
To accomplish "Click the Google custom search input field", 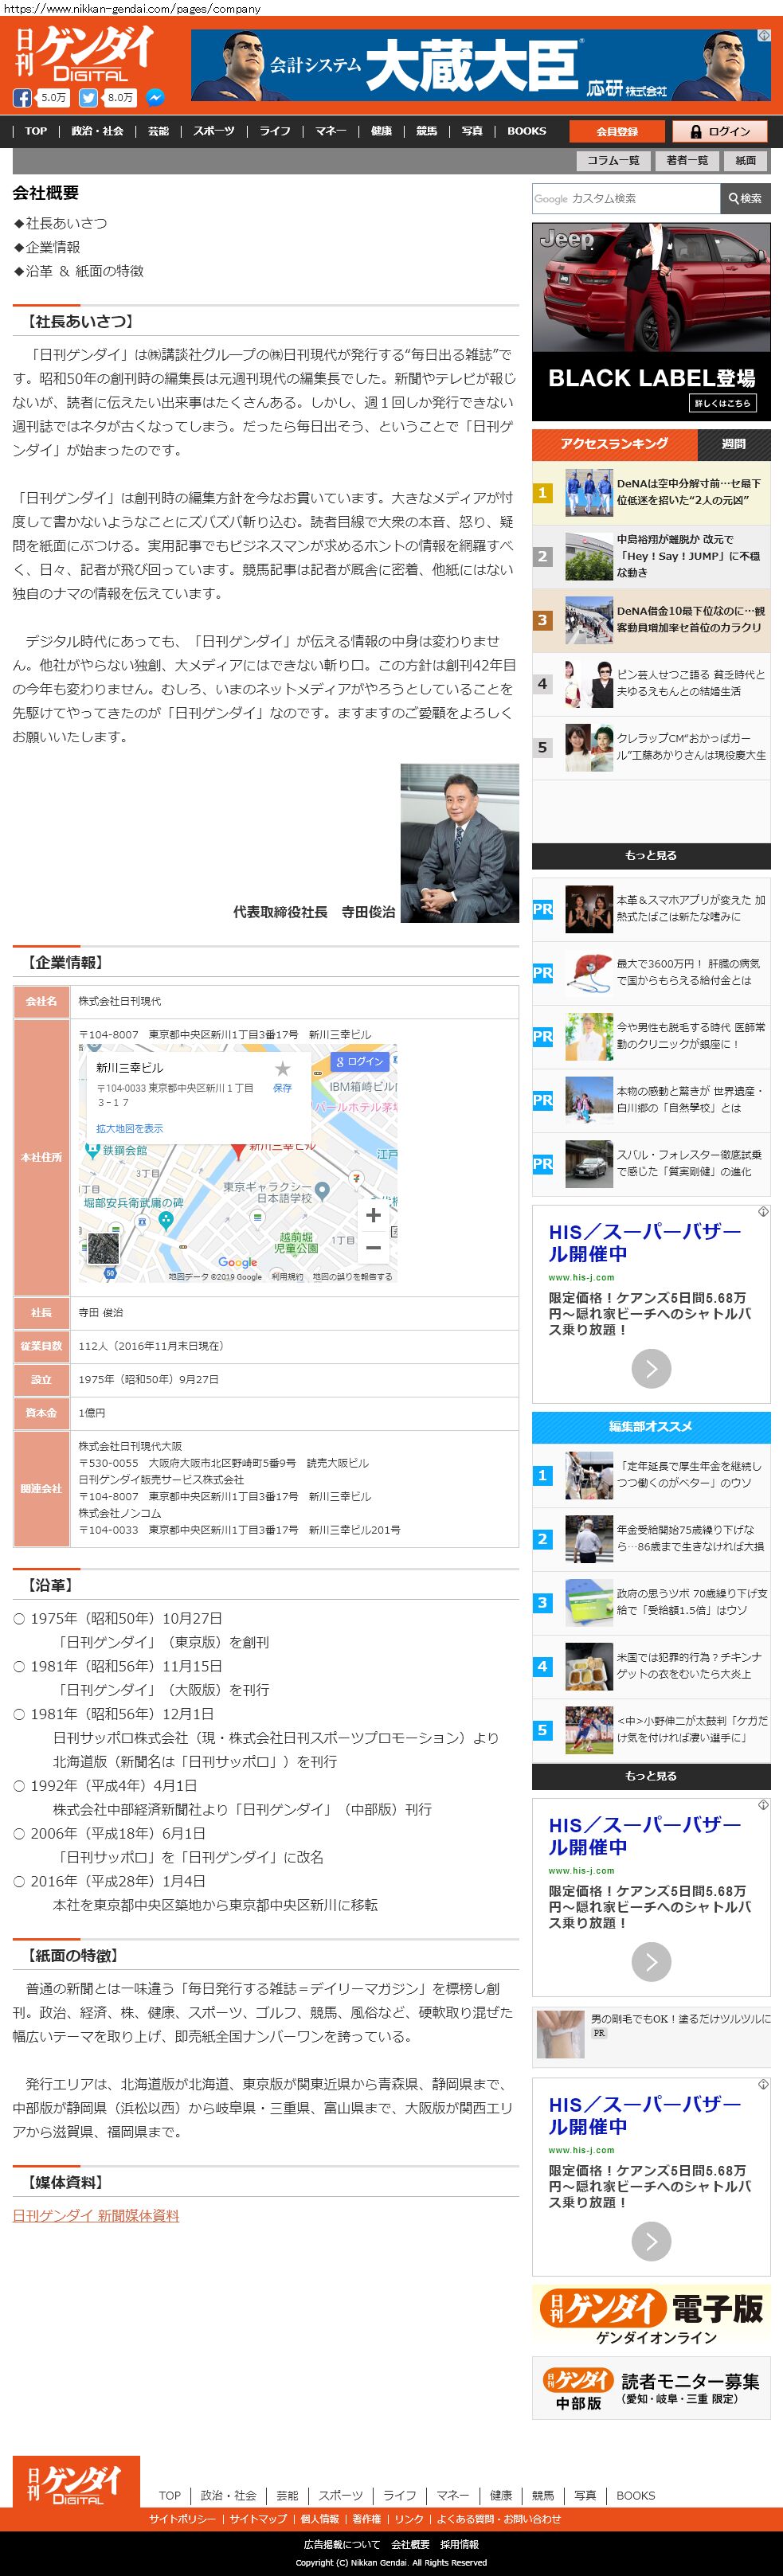I will (625, 199).
